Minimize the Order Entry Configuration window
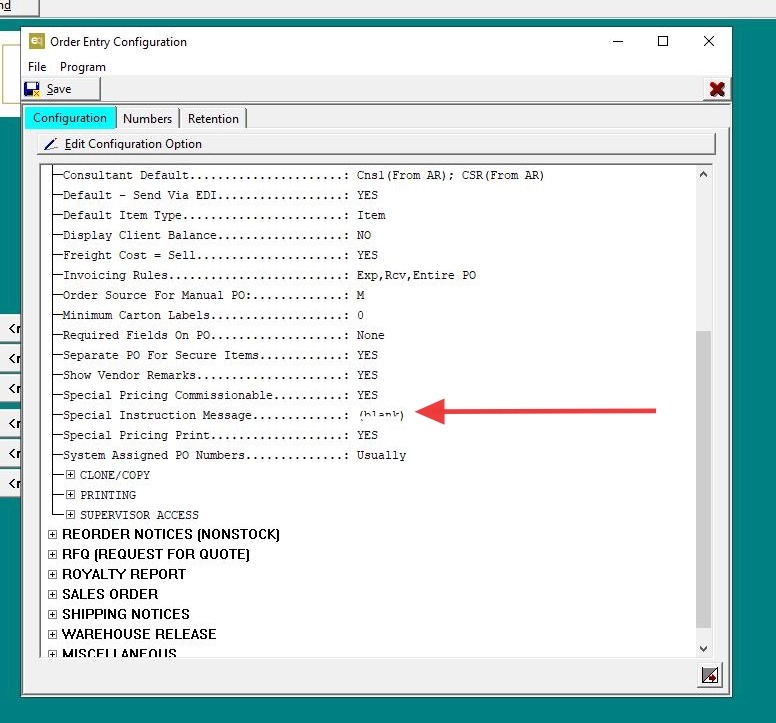The width and height of the screenshot is (776, 723). (618, 42)
